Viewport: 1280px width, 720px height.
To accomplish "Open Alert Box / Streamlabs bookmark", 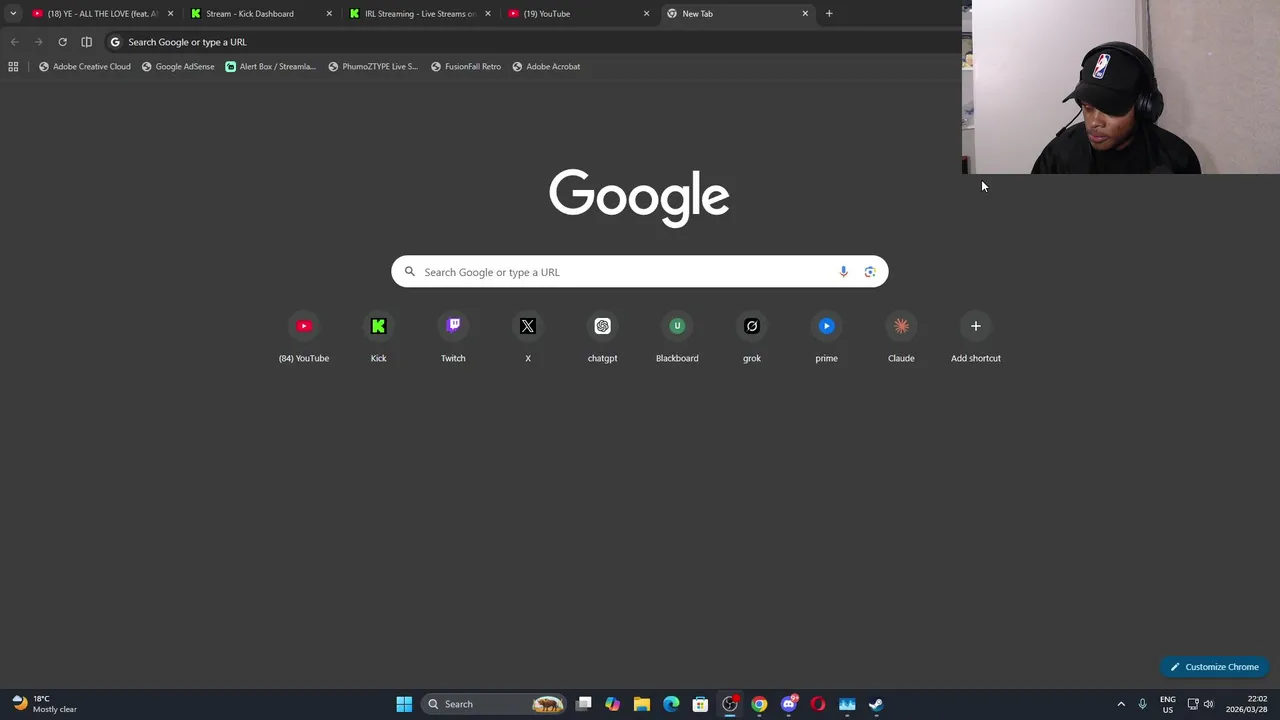I will point(271,67).
